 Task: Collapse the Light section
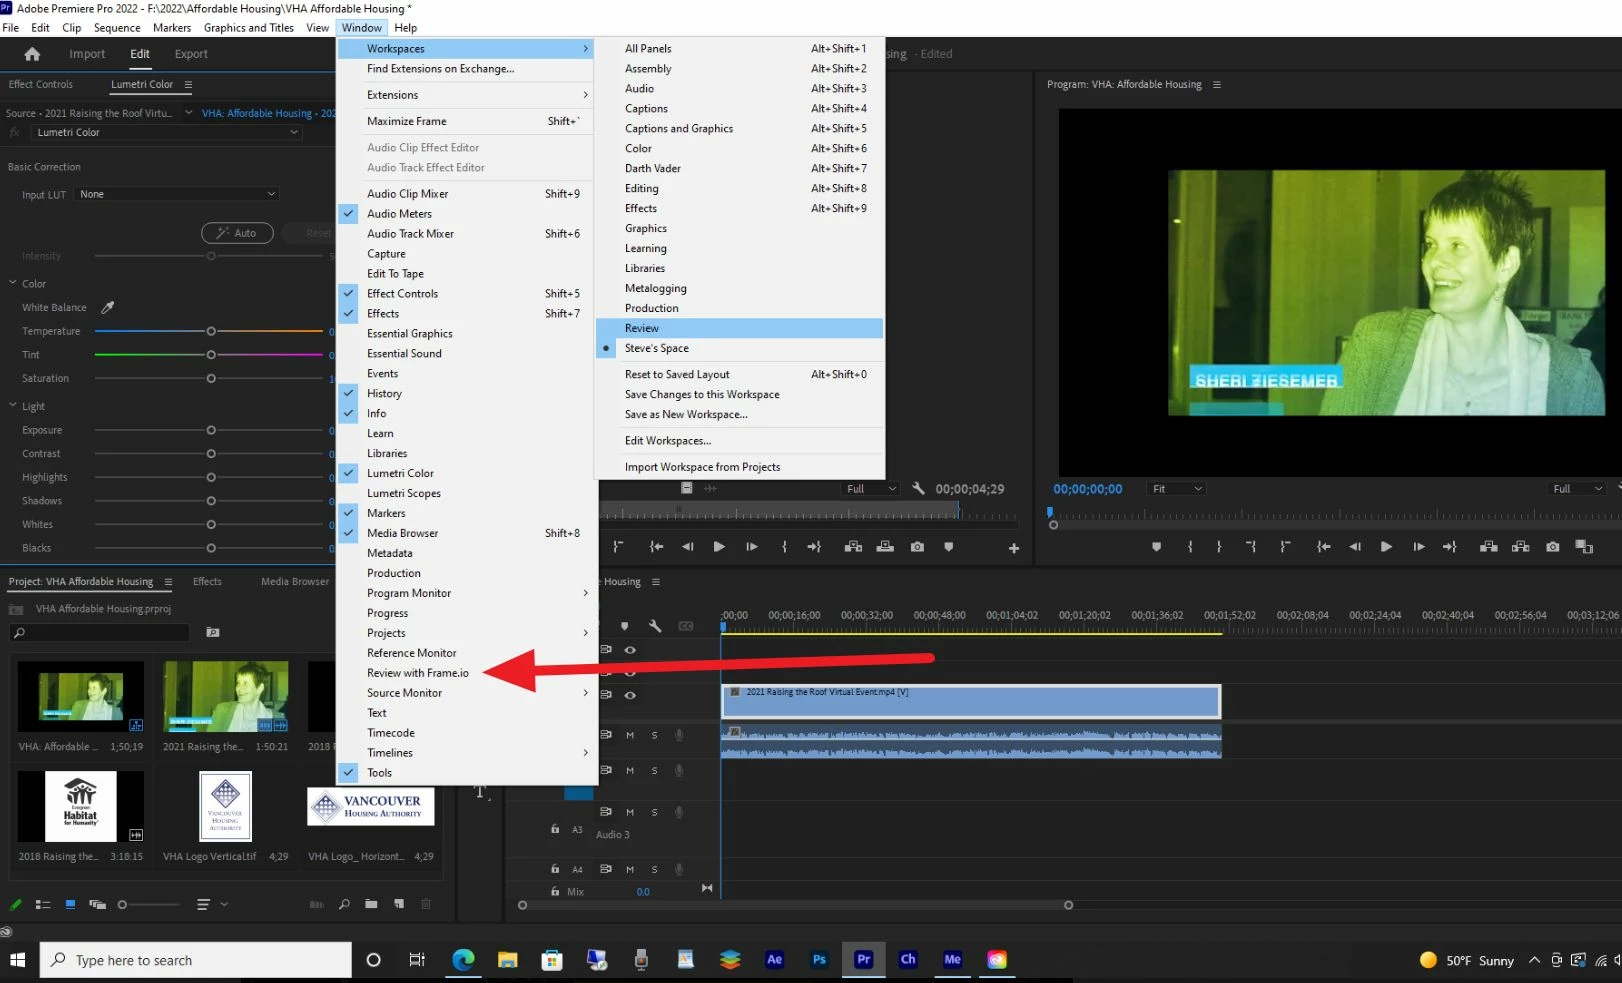(13, 406)
